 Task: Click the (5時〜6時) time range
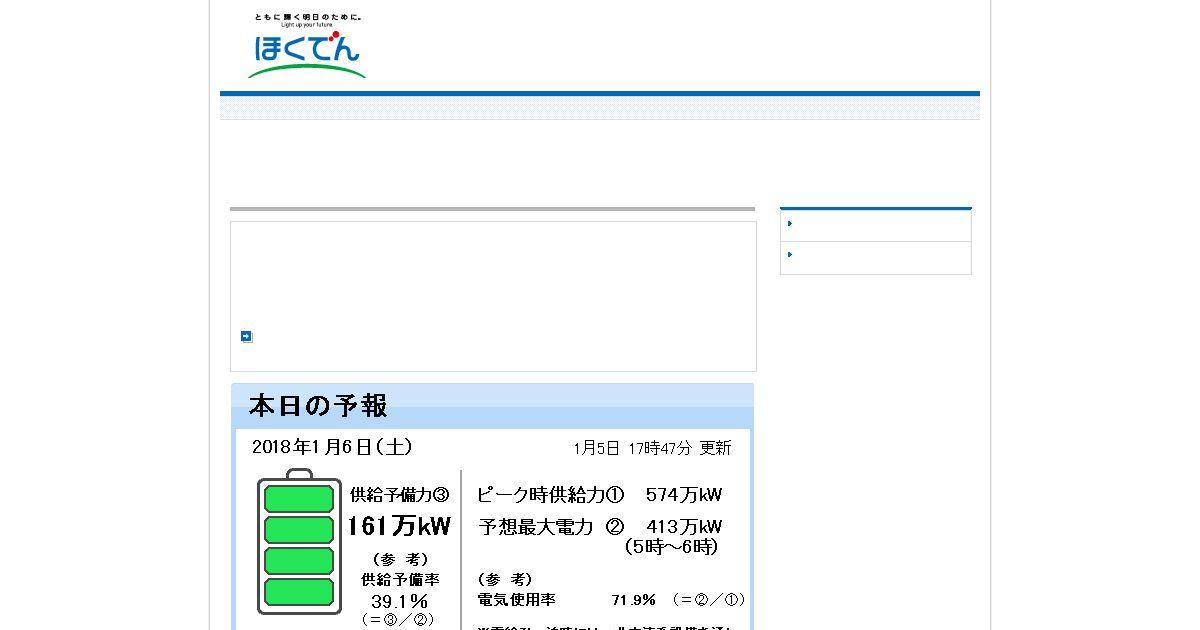[671, 547]
